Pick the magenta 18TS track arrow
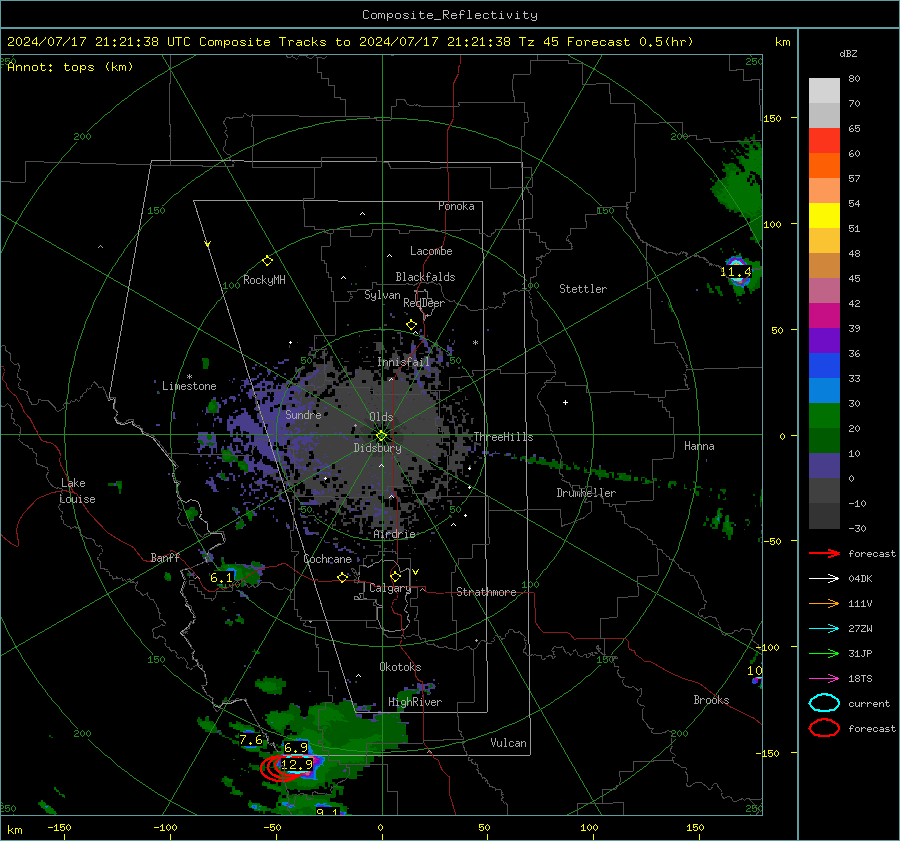The height and width of the screenshot is (841, 900). (x=824, y=679)
